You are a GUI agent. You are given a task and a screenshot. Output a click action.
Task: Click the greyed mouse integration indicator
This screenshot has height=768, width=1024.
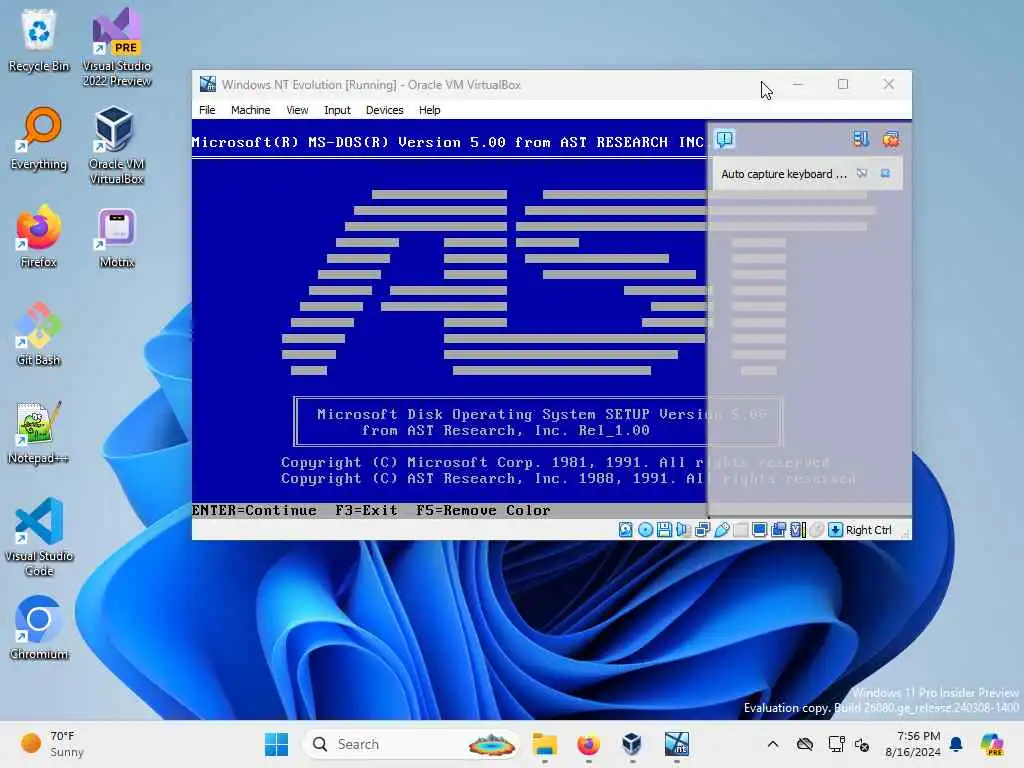[x=816, y=530]
